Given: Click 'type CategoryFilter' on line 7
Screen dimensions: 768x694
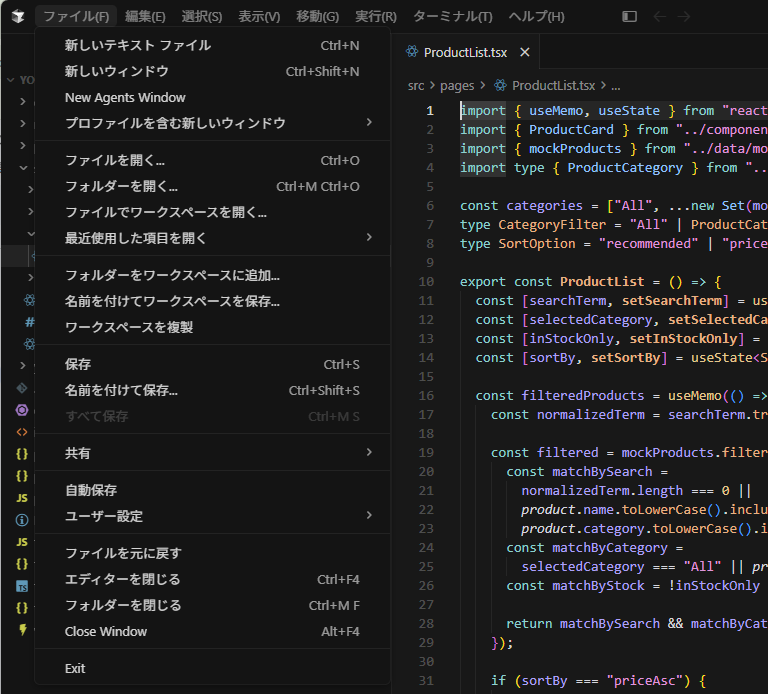Looking at the screenshot, I should pos(533,224).
